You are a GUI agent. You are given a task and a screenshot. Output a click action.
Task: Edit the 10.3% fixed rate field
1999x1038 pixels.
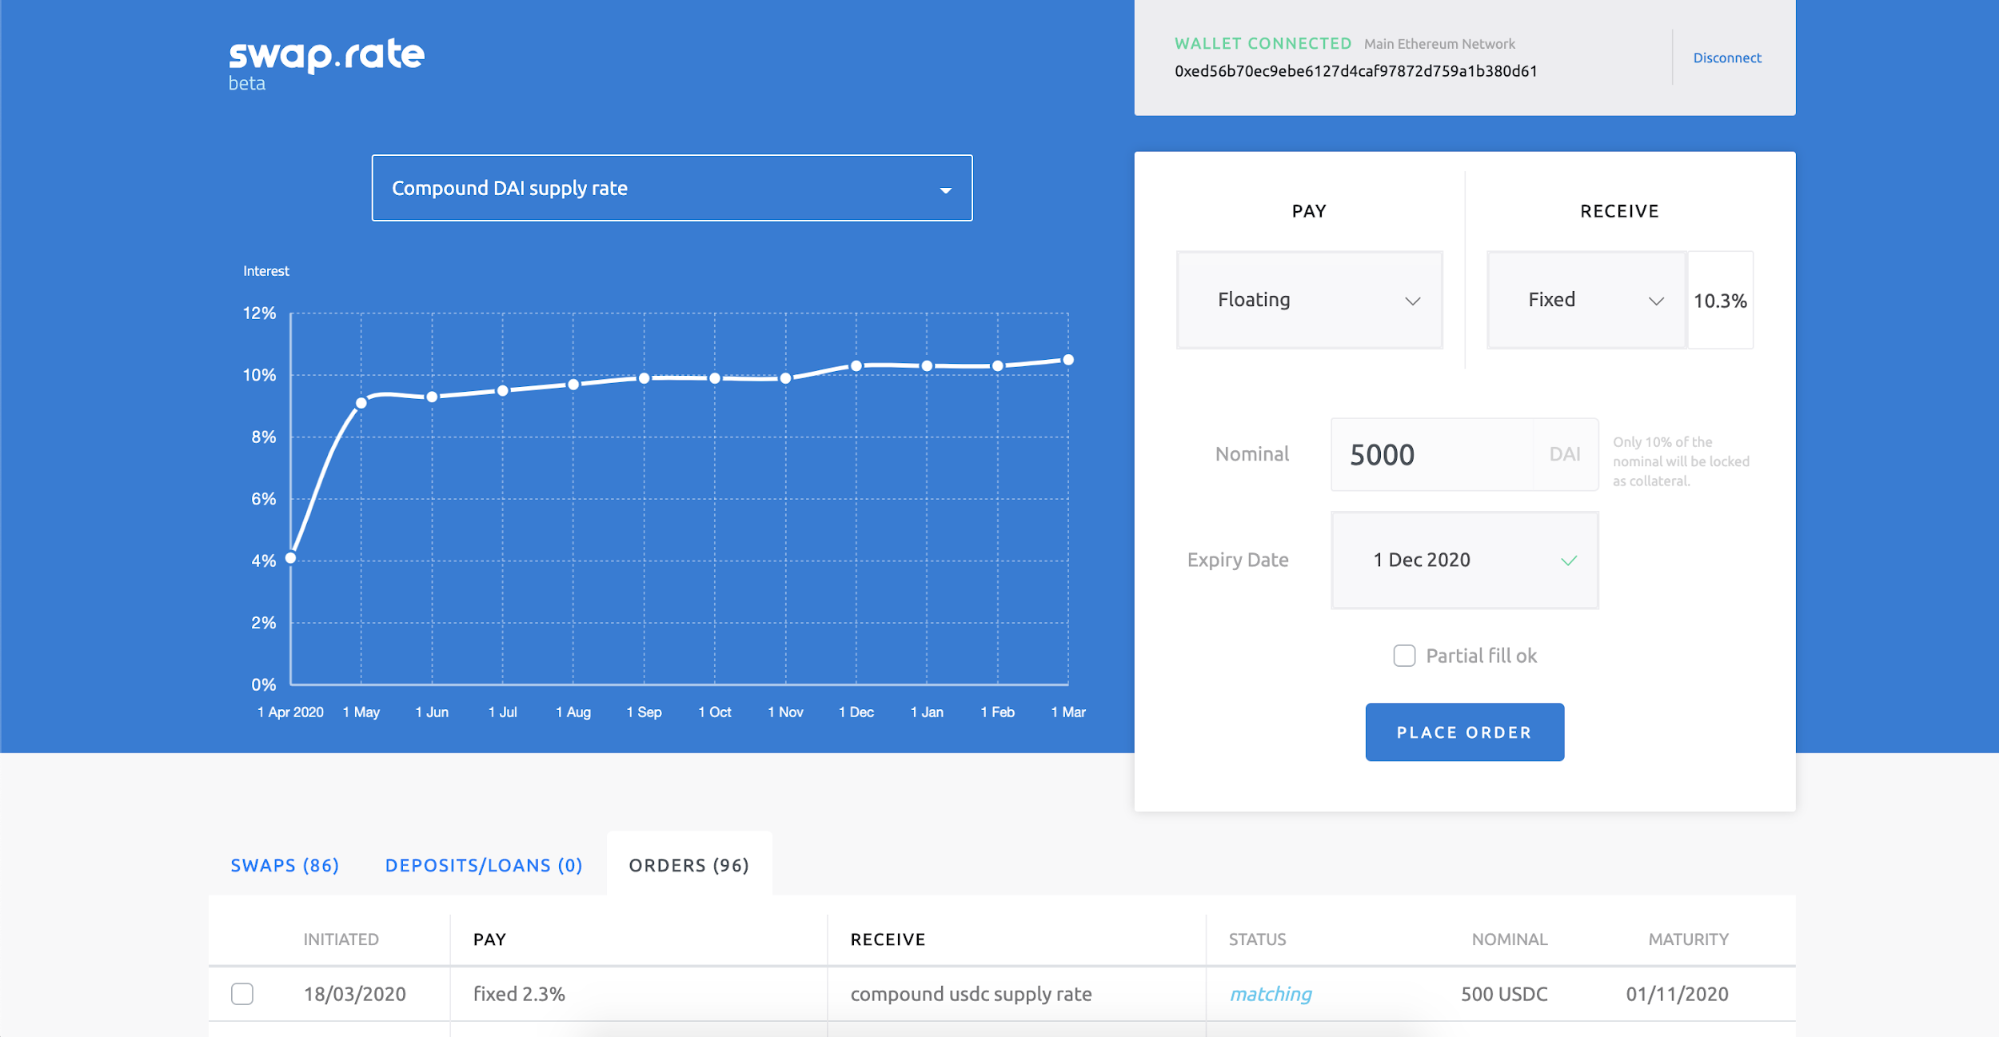pos(1720,301)
